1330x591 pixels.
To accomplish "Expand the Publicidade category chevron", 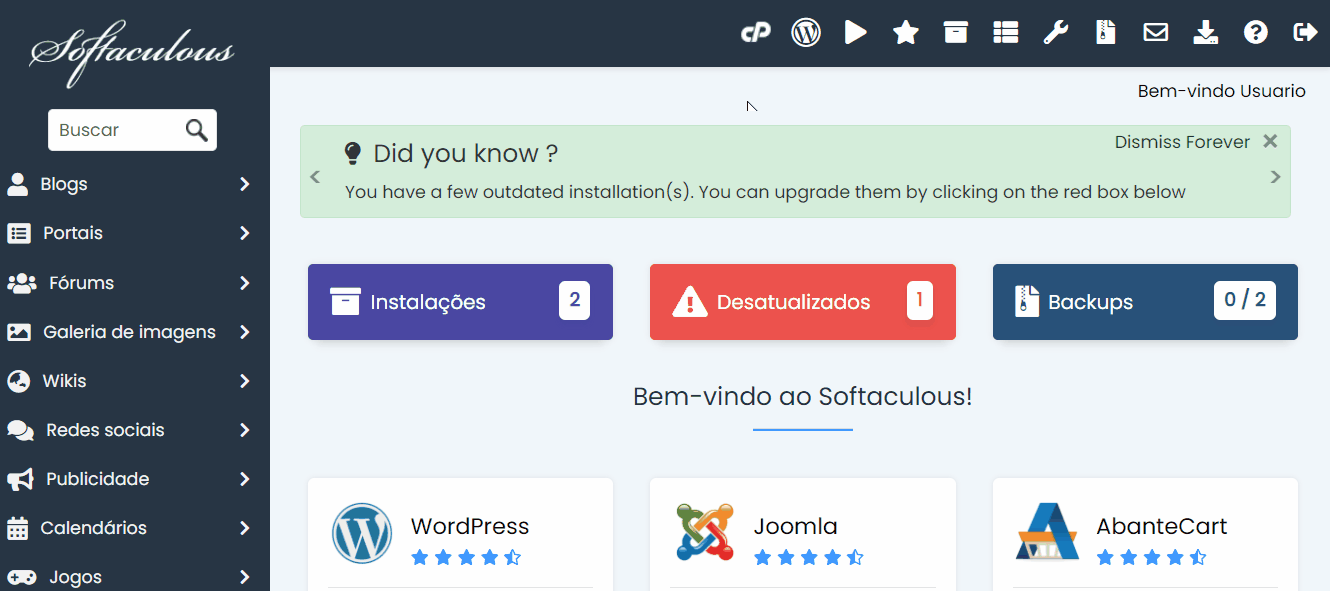I will 245,479.
